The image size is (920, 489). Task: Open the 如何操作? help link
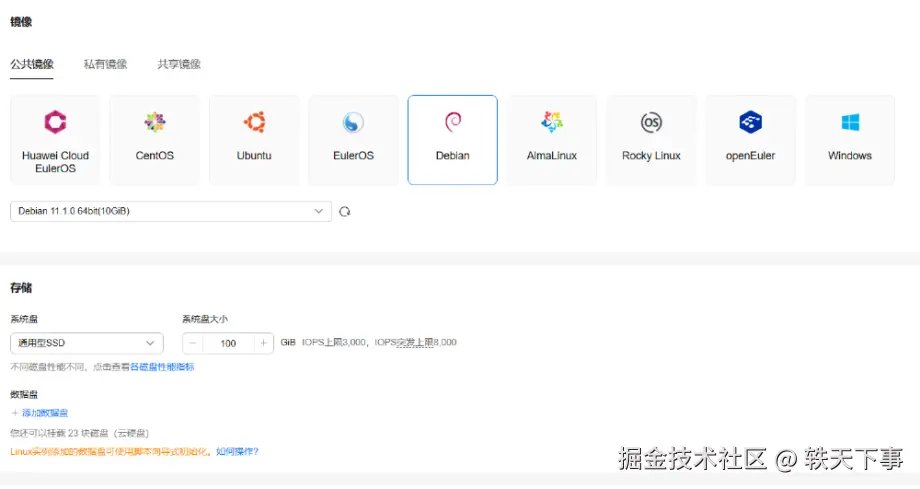click(237, 451)
